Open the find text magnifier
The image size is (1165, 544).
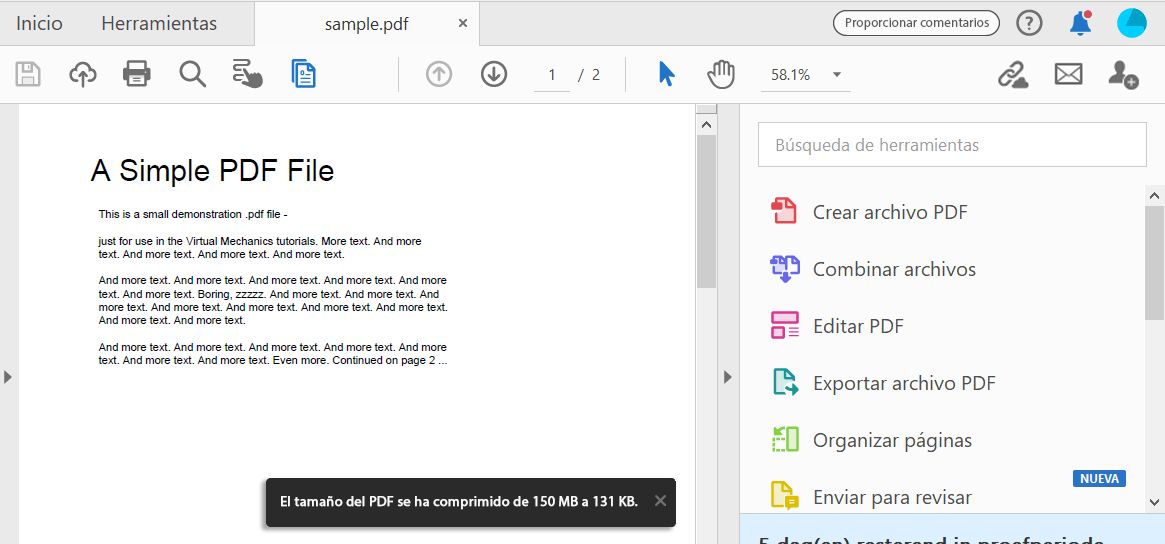192,74
